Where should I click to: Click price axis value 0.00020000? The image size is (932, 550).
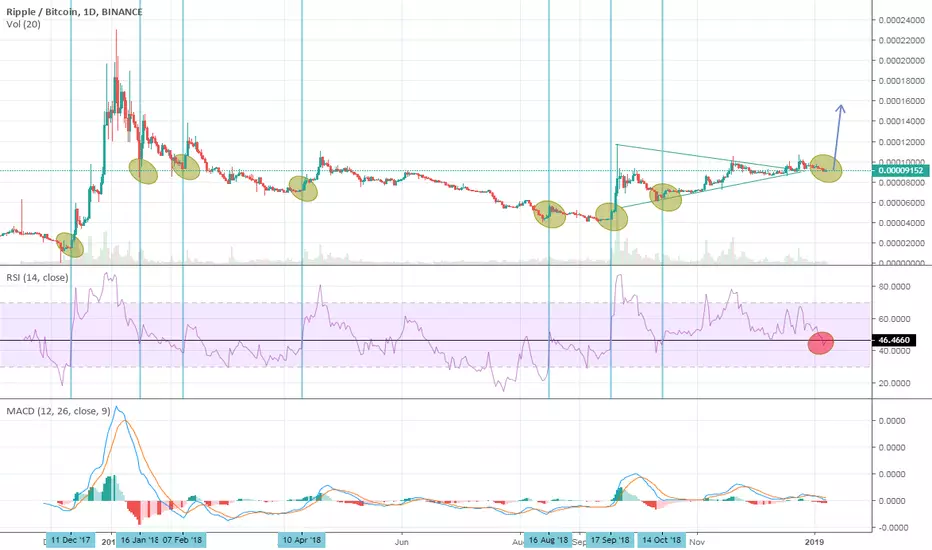902,61
